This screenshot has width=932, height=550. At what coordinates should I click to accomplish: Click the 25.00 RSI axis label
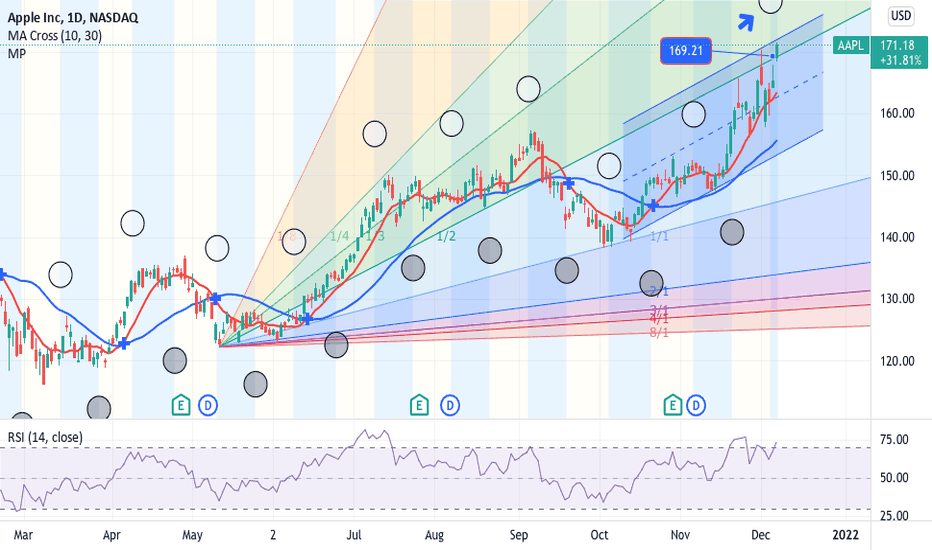pos(894,516)
